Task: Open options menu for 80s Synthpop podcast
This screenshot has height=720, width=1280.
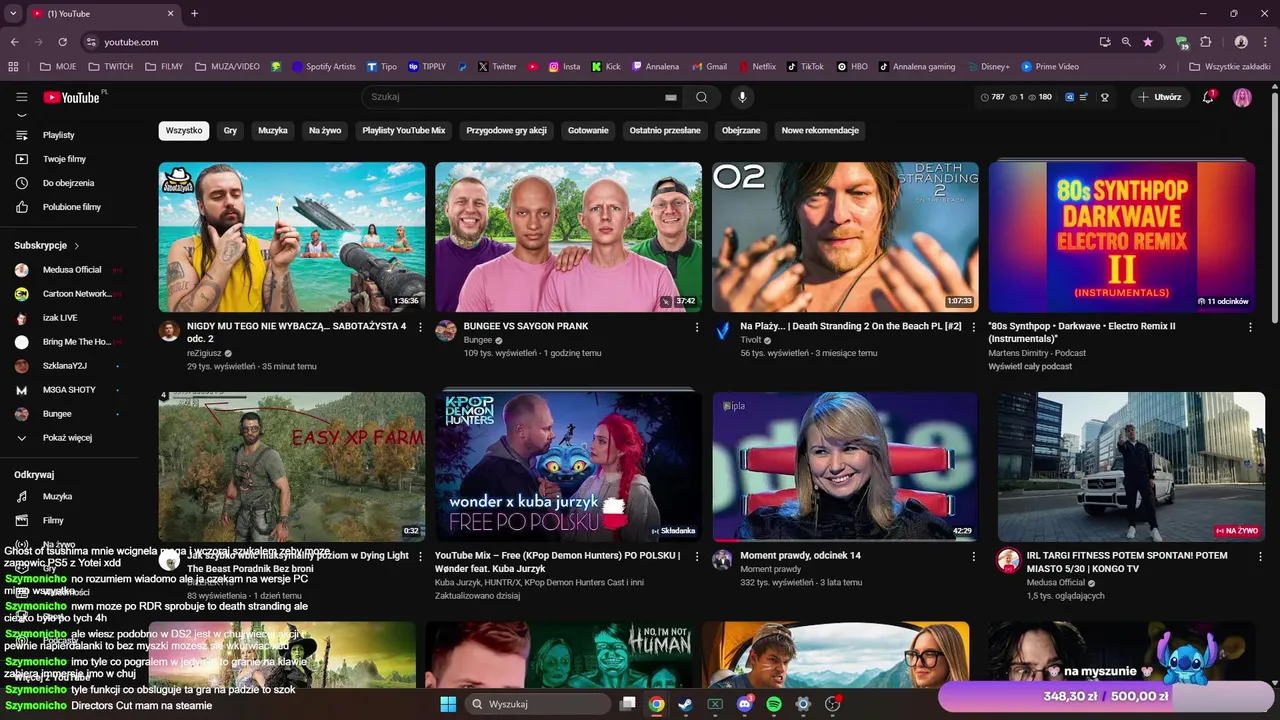Action: tap(1250, 327)
